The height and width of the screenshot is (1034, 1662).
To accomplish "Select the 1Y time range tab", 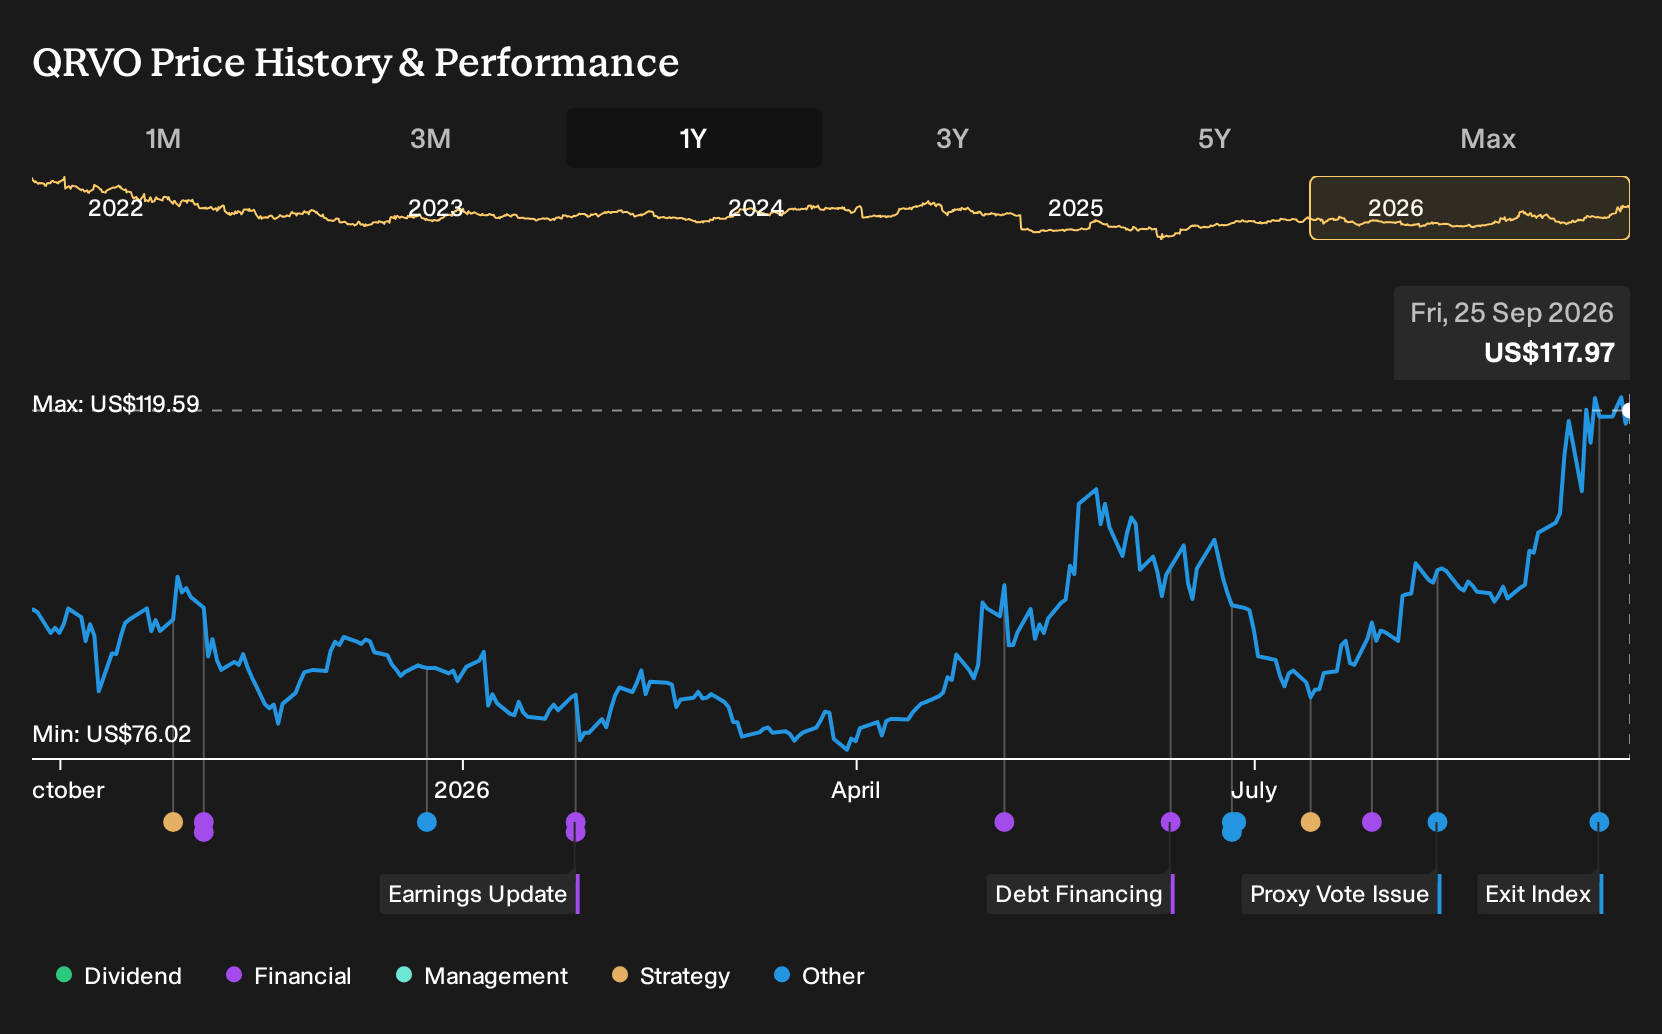I will pos(694,138).
